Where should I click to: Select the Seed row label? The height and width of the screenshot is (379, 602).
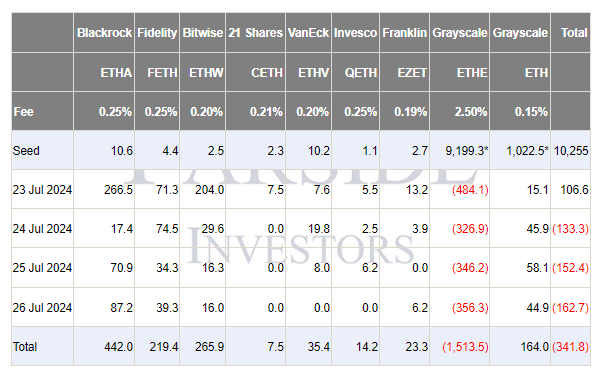[42, 150]
